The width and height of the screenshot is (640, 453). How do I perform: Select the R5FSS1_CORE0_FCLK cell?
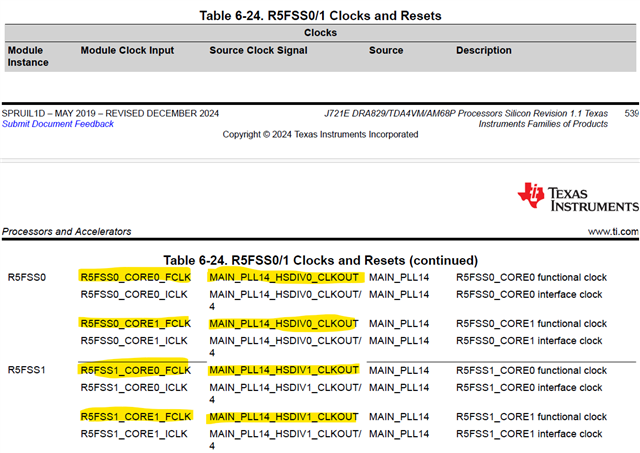coord(136,370)
